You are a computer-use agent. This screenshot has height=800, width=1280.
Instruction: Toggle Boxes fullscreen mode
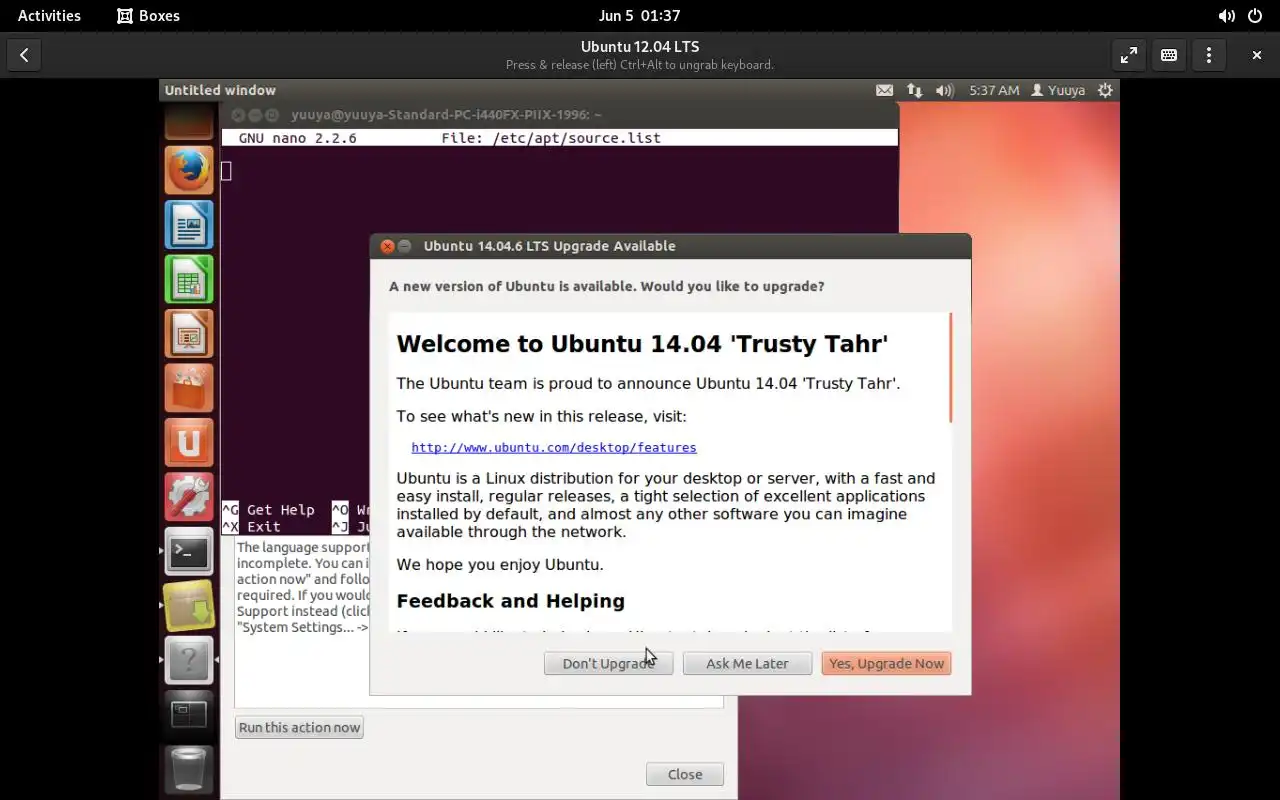1129,55
